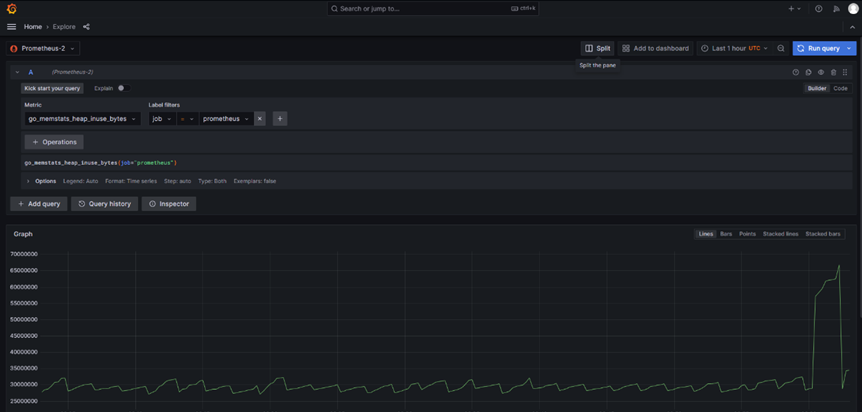Image resolution: width=862 pixels, height=412 pixels.
Task: Click the Add query button
Action: [x=38, y=204]
